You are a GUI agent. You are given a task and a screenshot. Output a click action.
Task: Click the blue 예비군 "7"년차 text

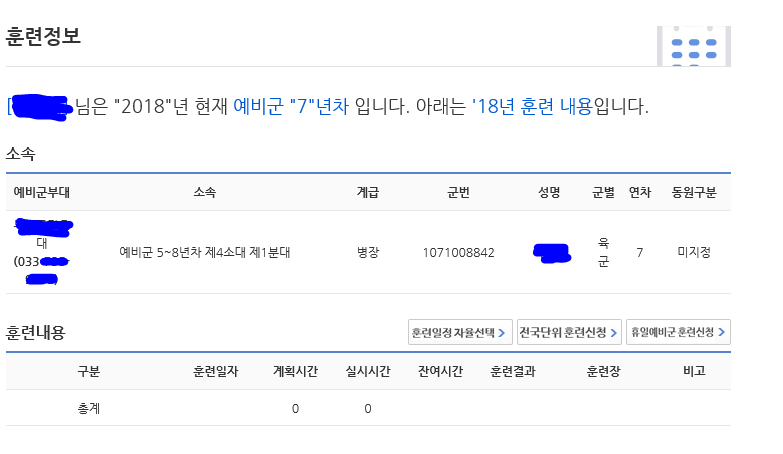[x=291, y=106]
